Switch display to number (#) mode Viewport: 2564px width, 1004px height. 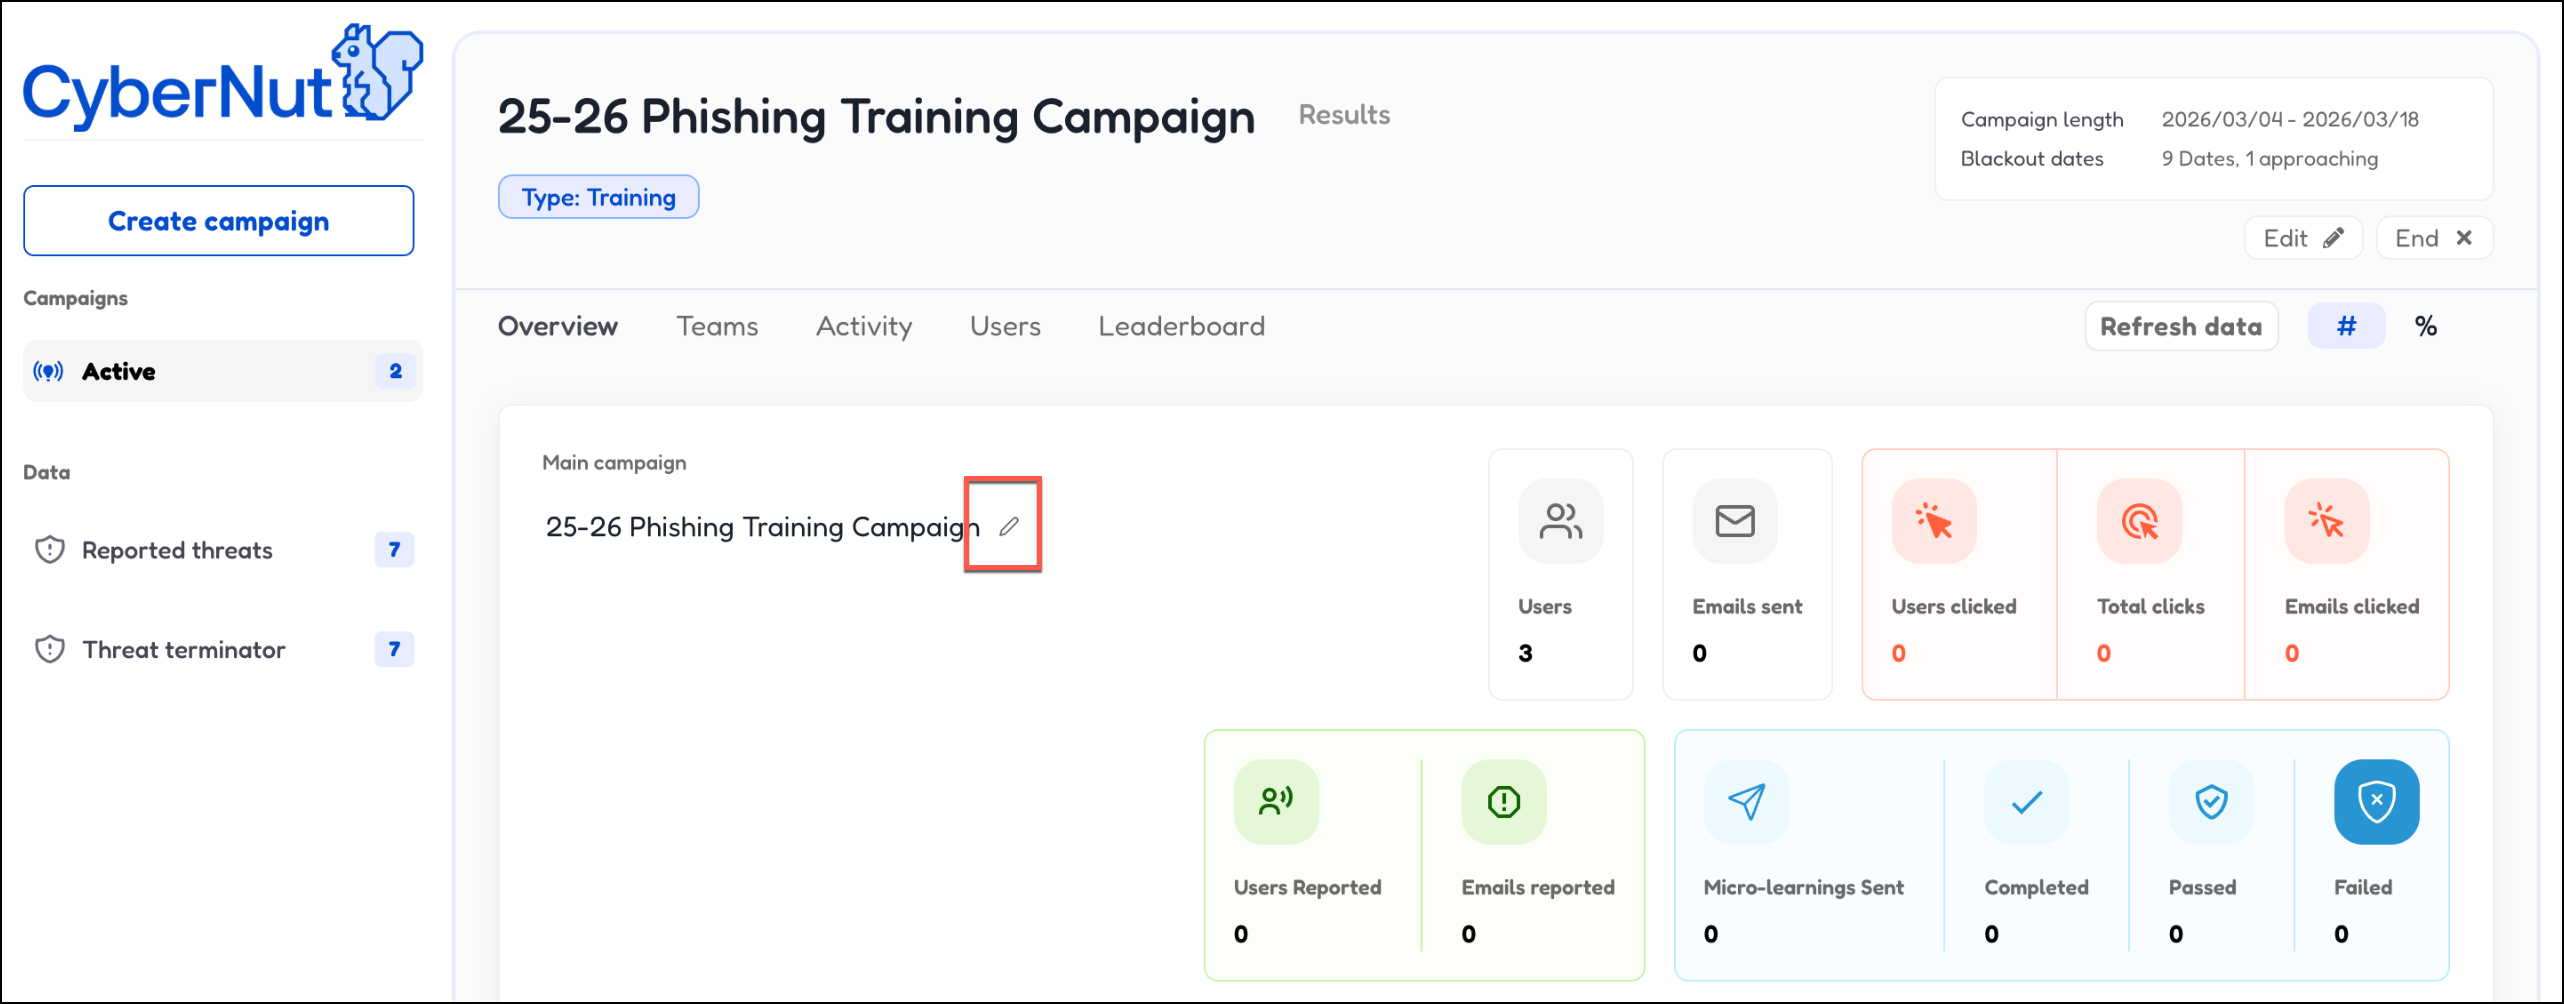(2346, 326)
